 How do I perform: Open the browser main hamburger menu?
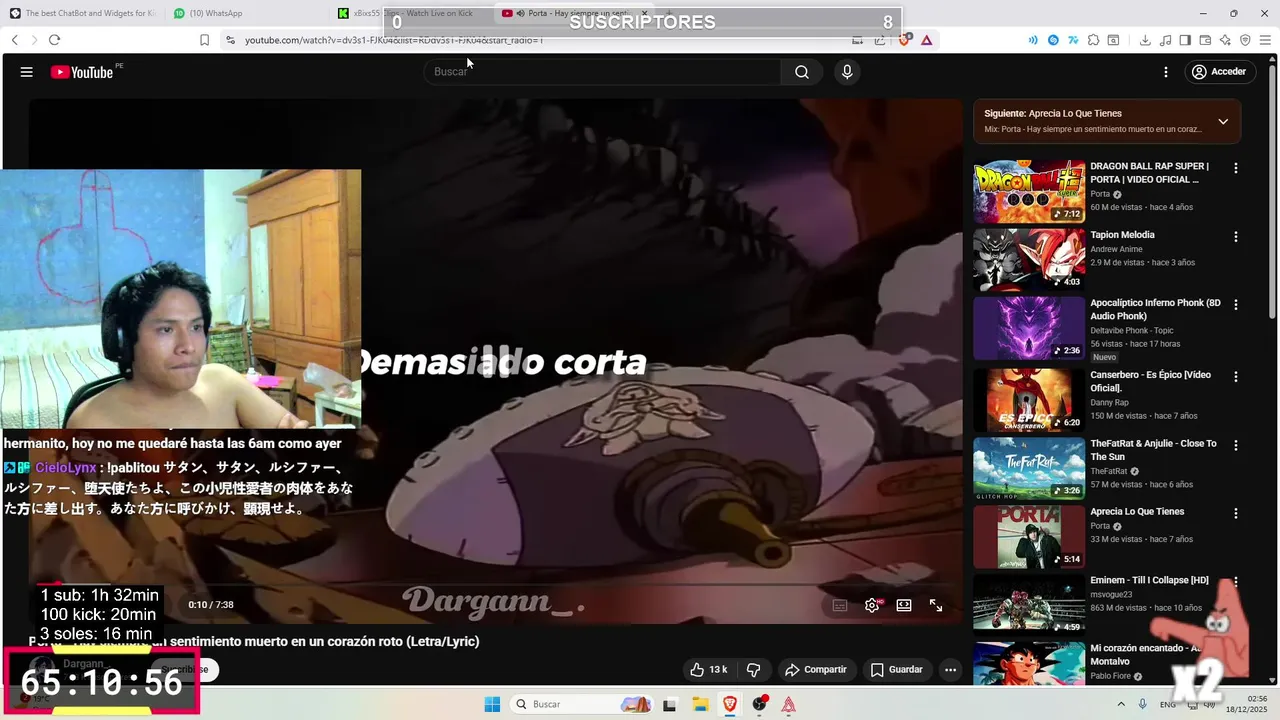pos(1265,40)
